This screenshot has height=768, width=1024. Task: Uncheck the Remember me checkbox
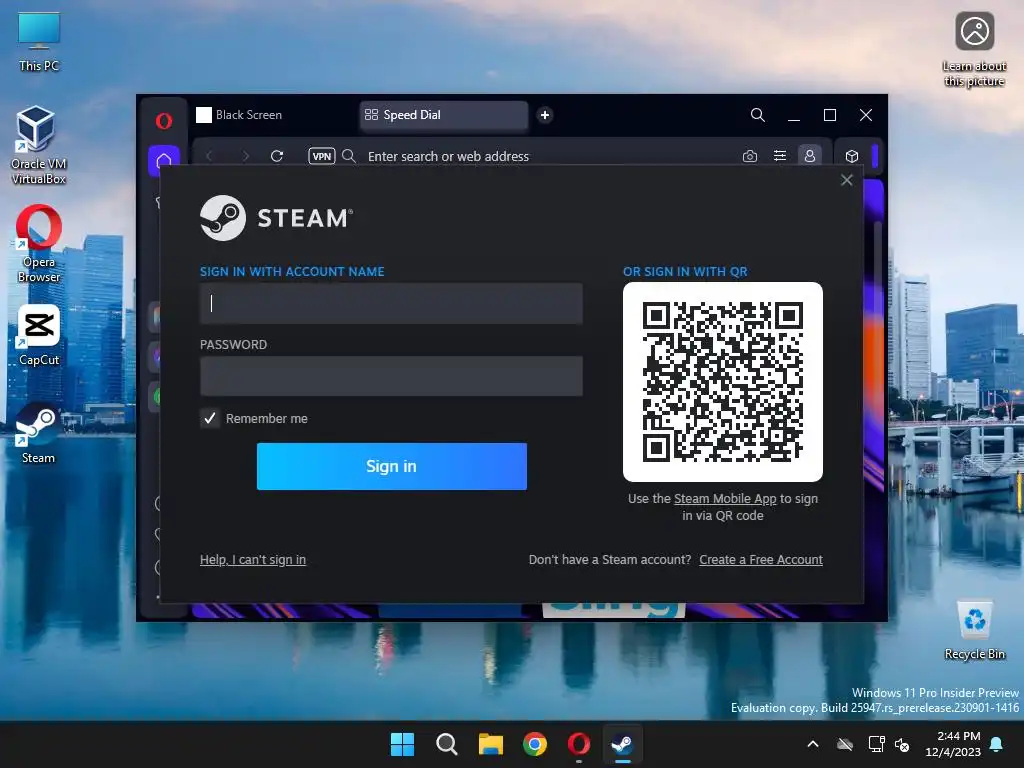click(x=210, y=418)
